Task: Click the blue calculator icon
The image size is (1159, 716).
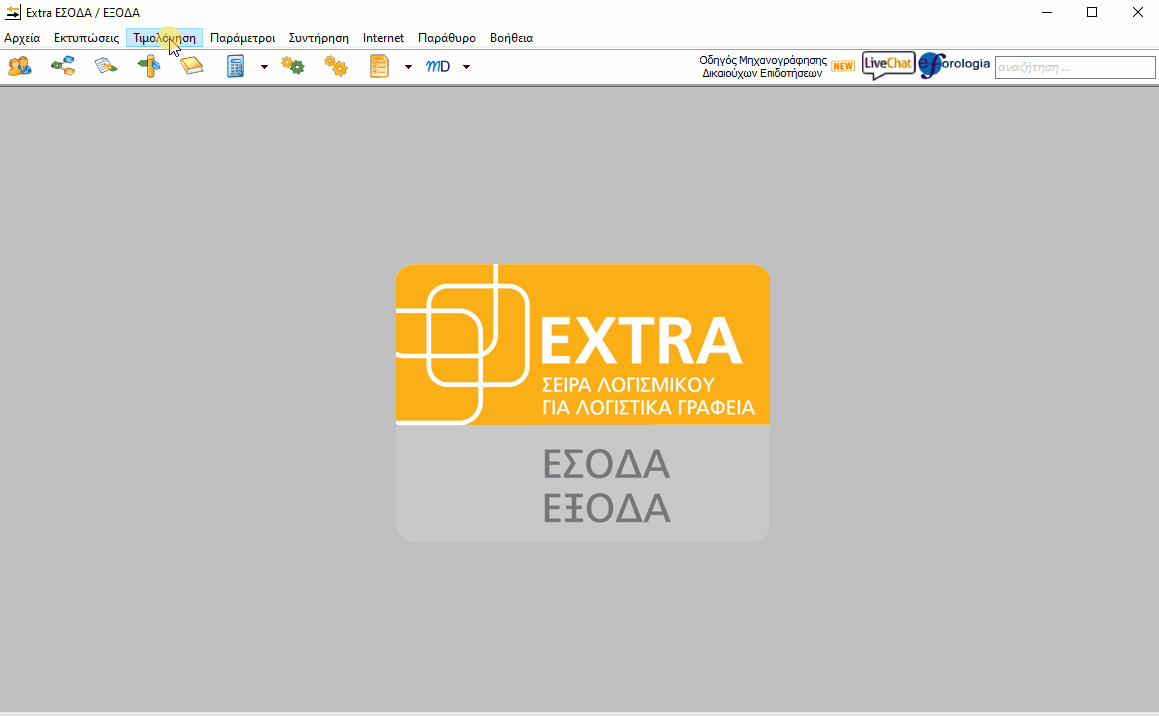Action: coord(236,67)
